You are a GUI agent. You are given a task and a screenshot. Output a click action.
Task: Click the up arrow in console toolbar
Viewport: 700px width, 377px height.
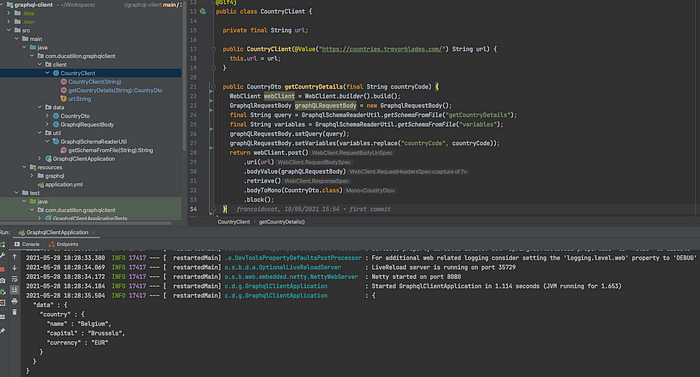pos(14,257)
